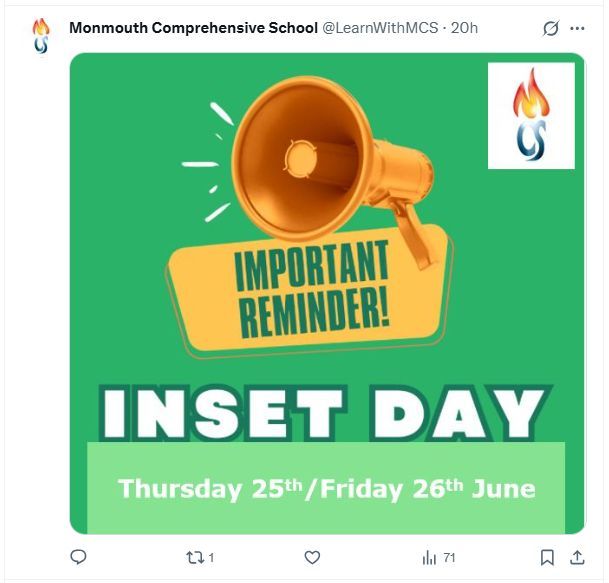Repost this tweet using retweet icon
609x583 pixels.
195,558
